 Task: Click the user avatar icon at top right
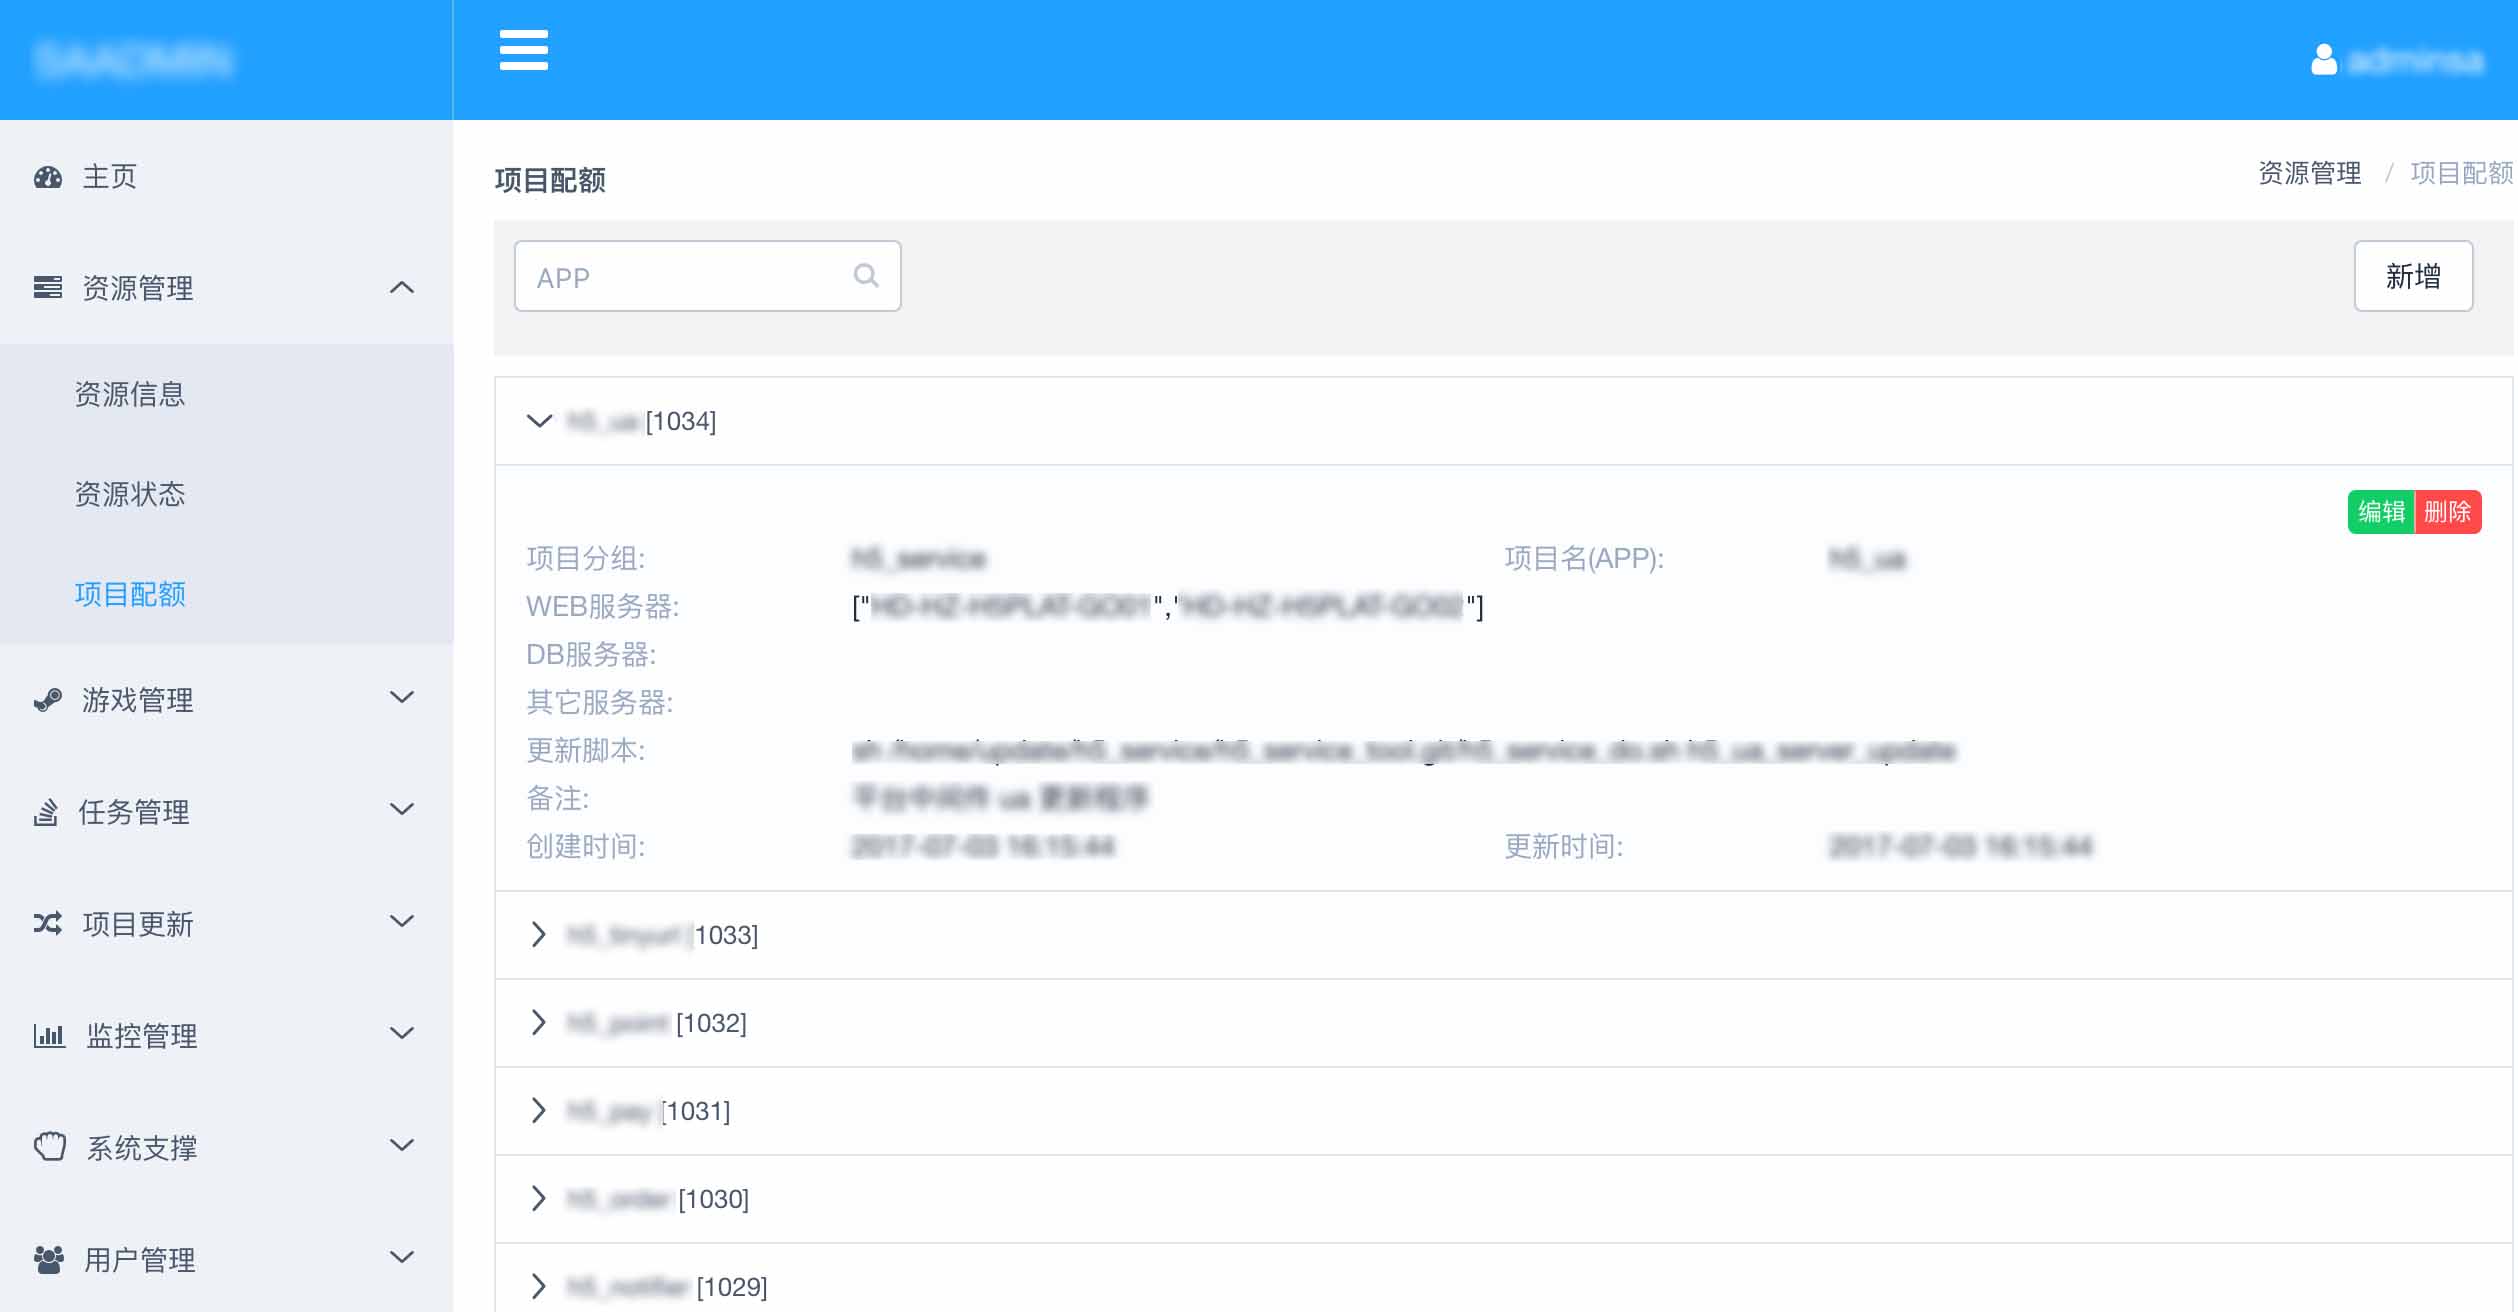coord(2323,60)
